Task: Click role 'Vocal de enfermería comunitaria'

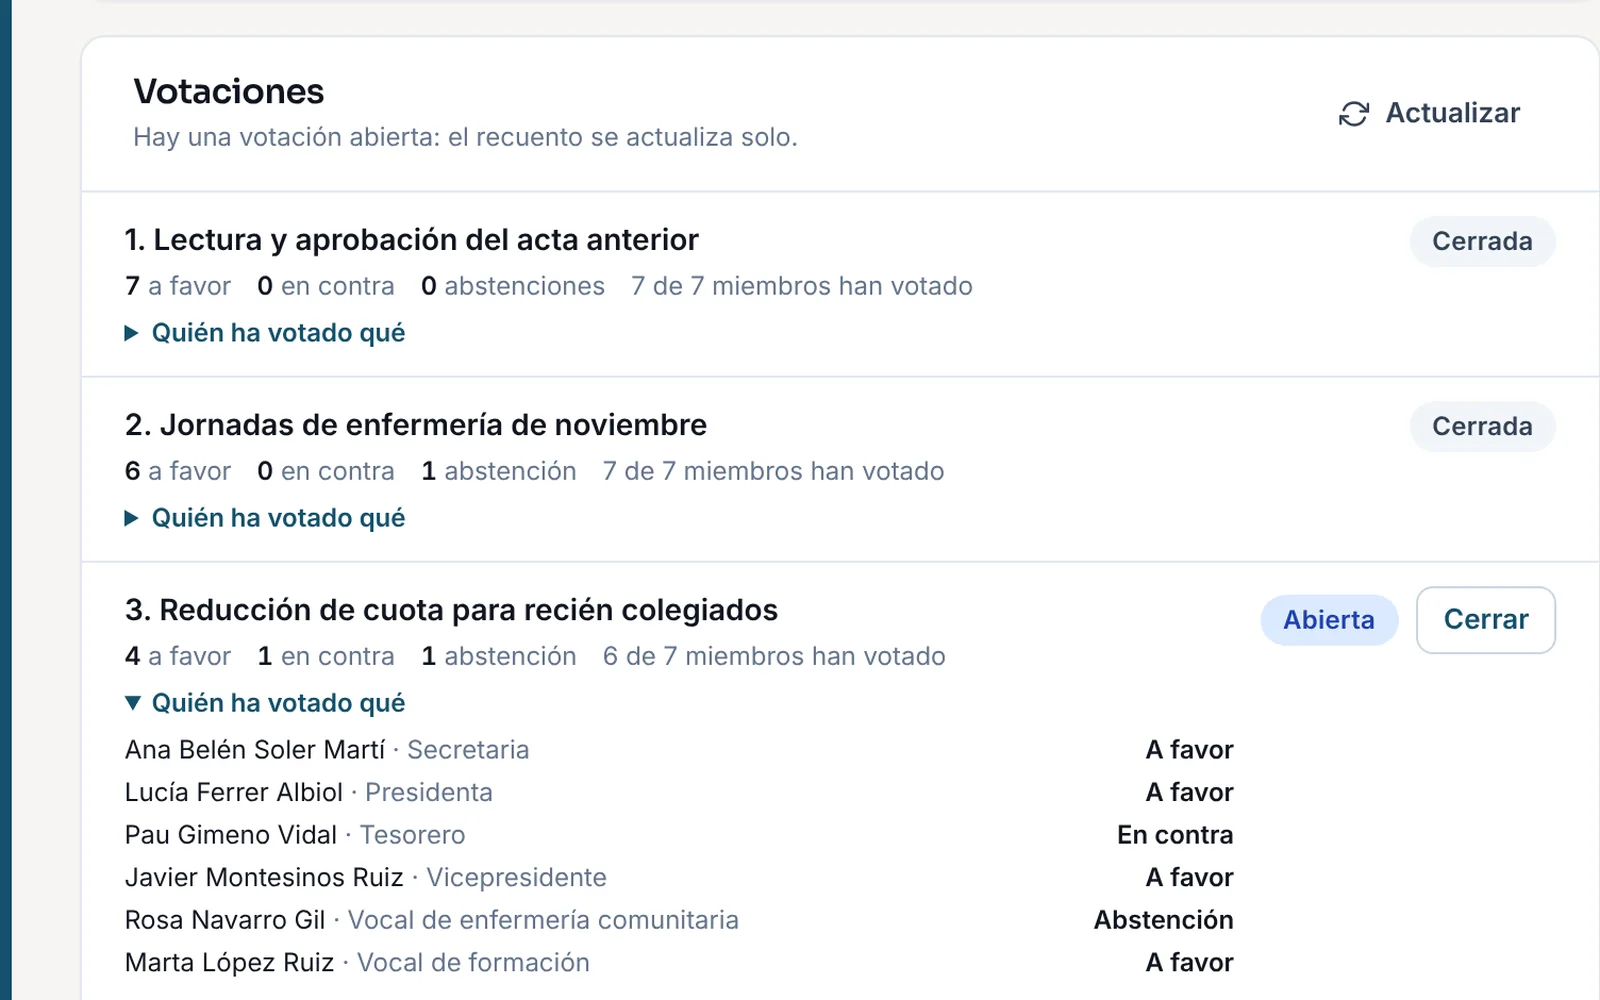Action: pos(543,920)
